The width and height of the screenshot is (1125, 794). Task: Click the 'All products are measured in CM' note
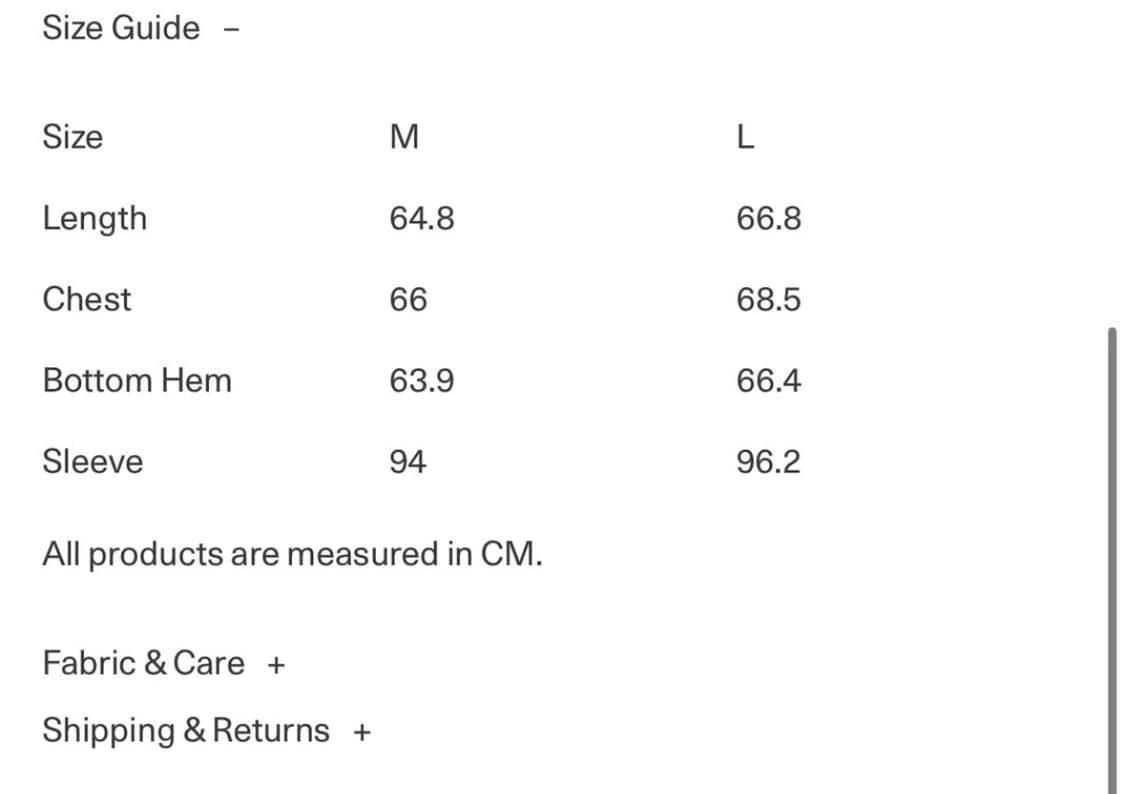coord(292,554)
